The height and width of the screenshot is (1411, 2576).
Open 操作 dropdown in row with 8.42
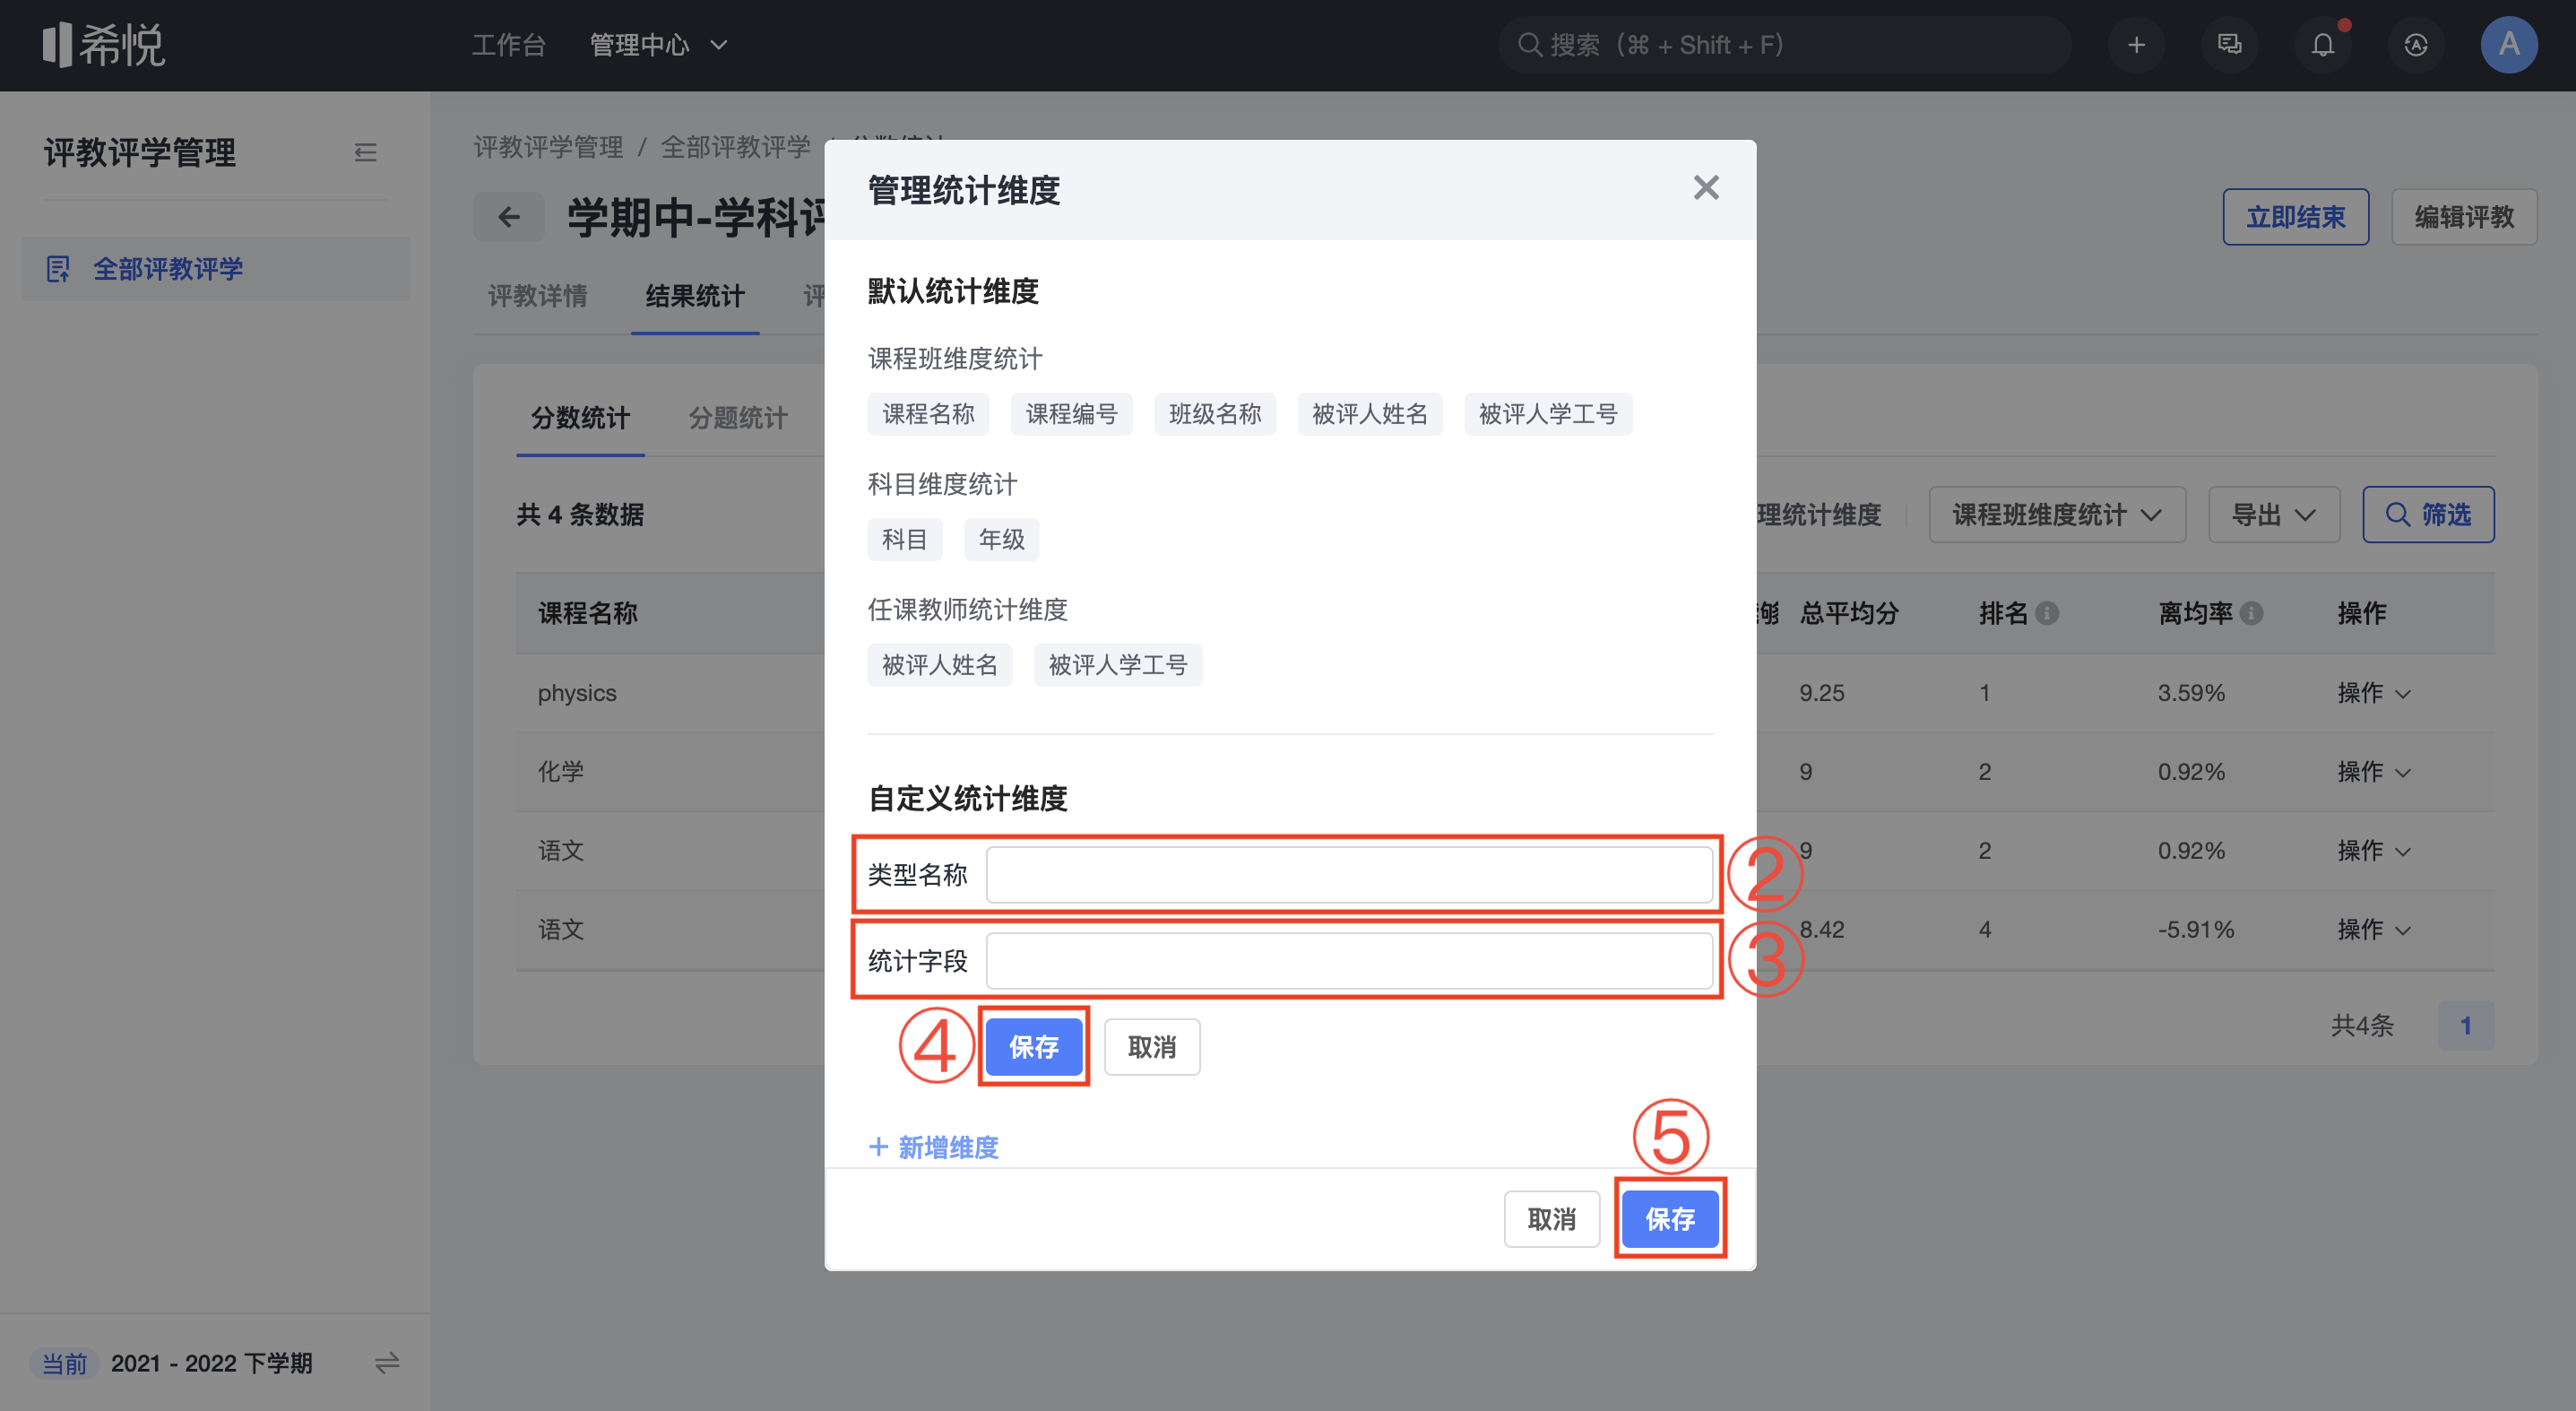coord(2374,930)
